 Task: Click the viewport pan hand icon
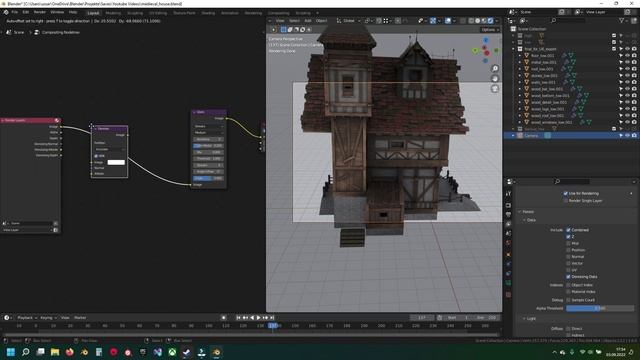tap(495, 78)
